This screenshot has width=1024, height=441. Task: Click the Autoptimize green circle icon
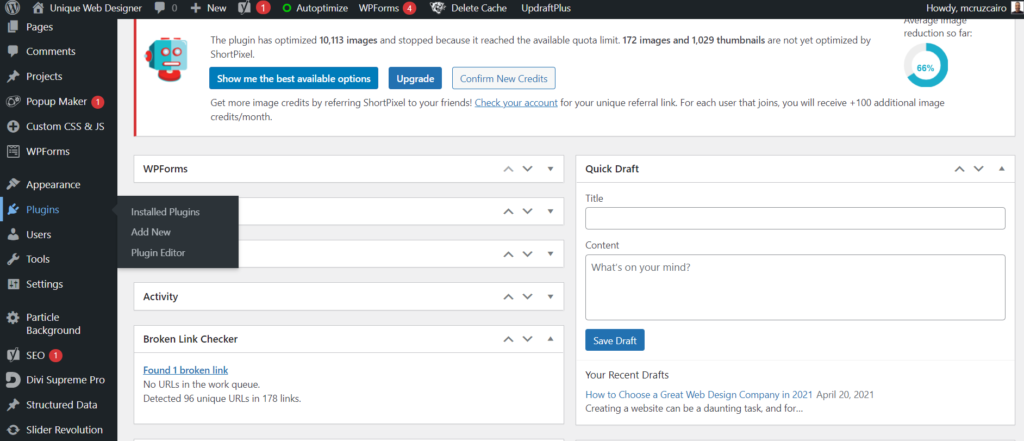point(287,8)
